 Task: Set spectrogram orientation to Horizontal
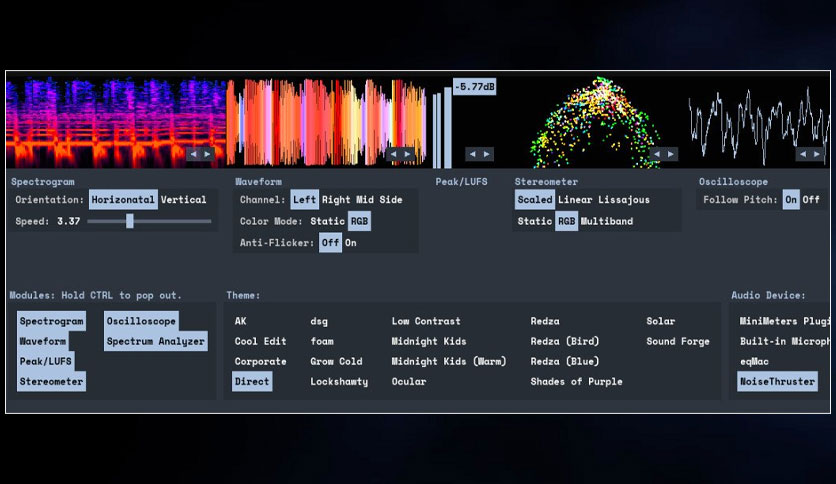click(x=123, y=199)
